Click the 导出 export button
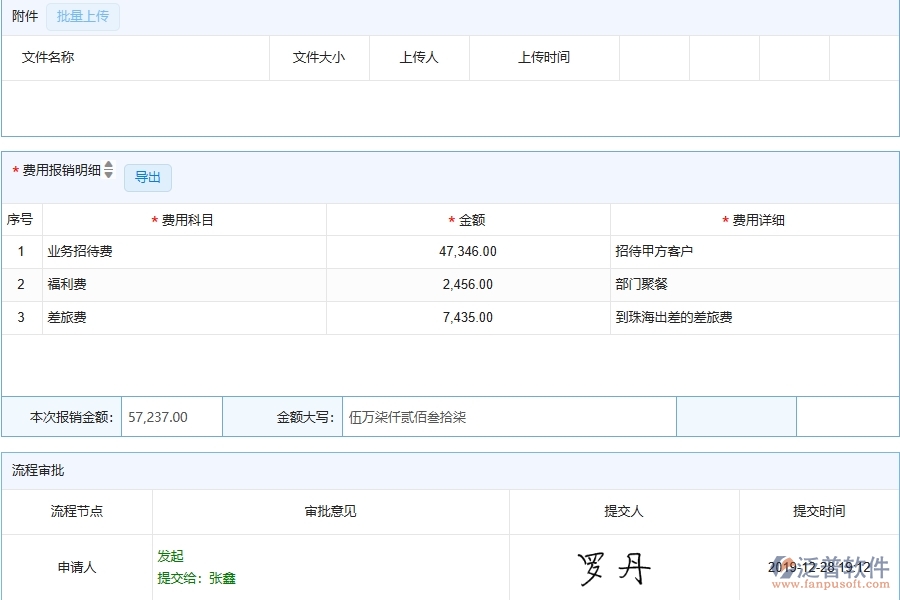 point(147,177)
